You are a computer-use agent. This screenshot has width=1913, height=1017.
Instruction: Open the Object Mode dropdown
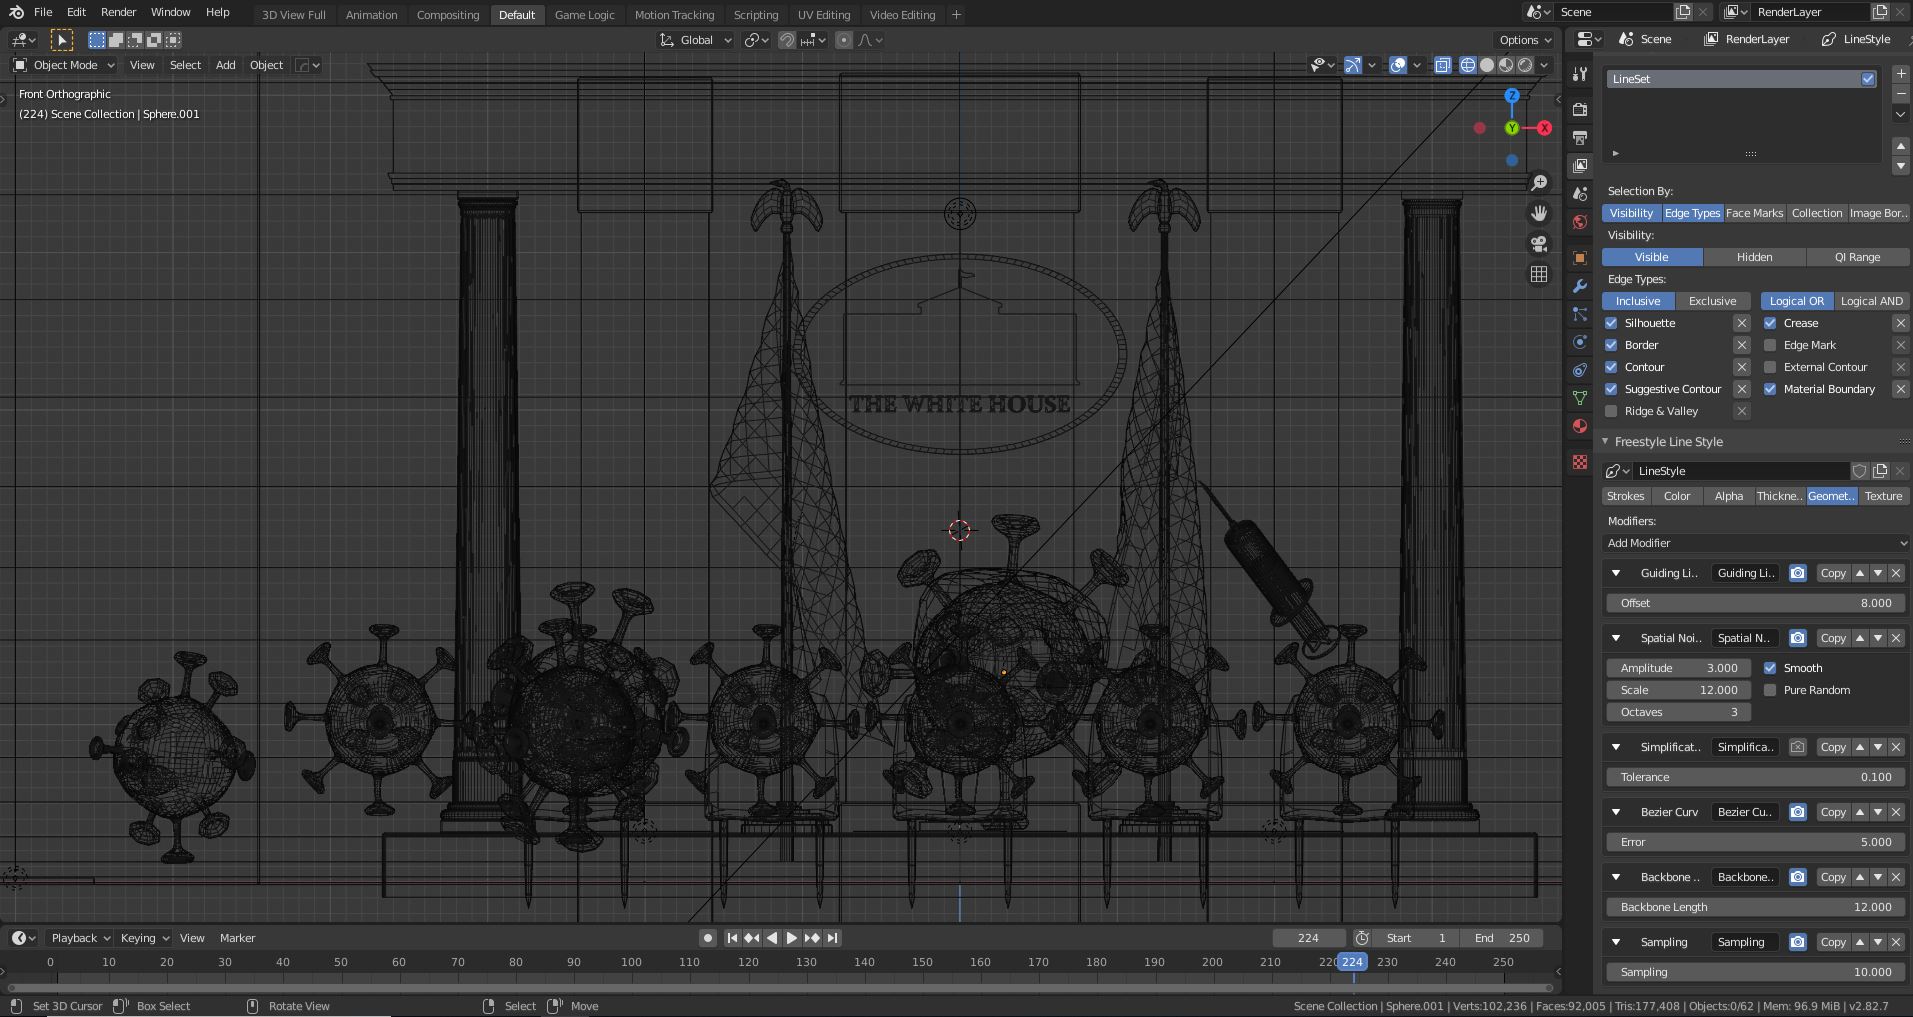pyautogui.click(x=65, y=65)
